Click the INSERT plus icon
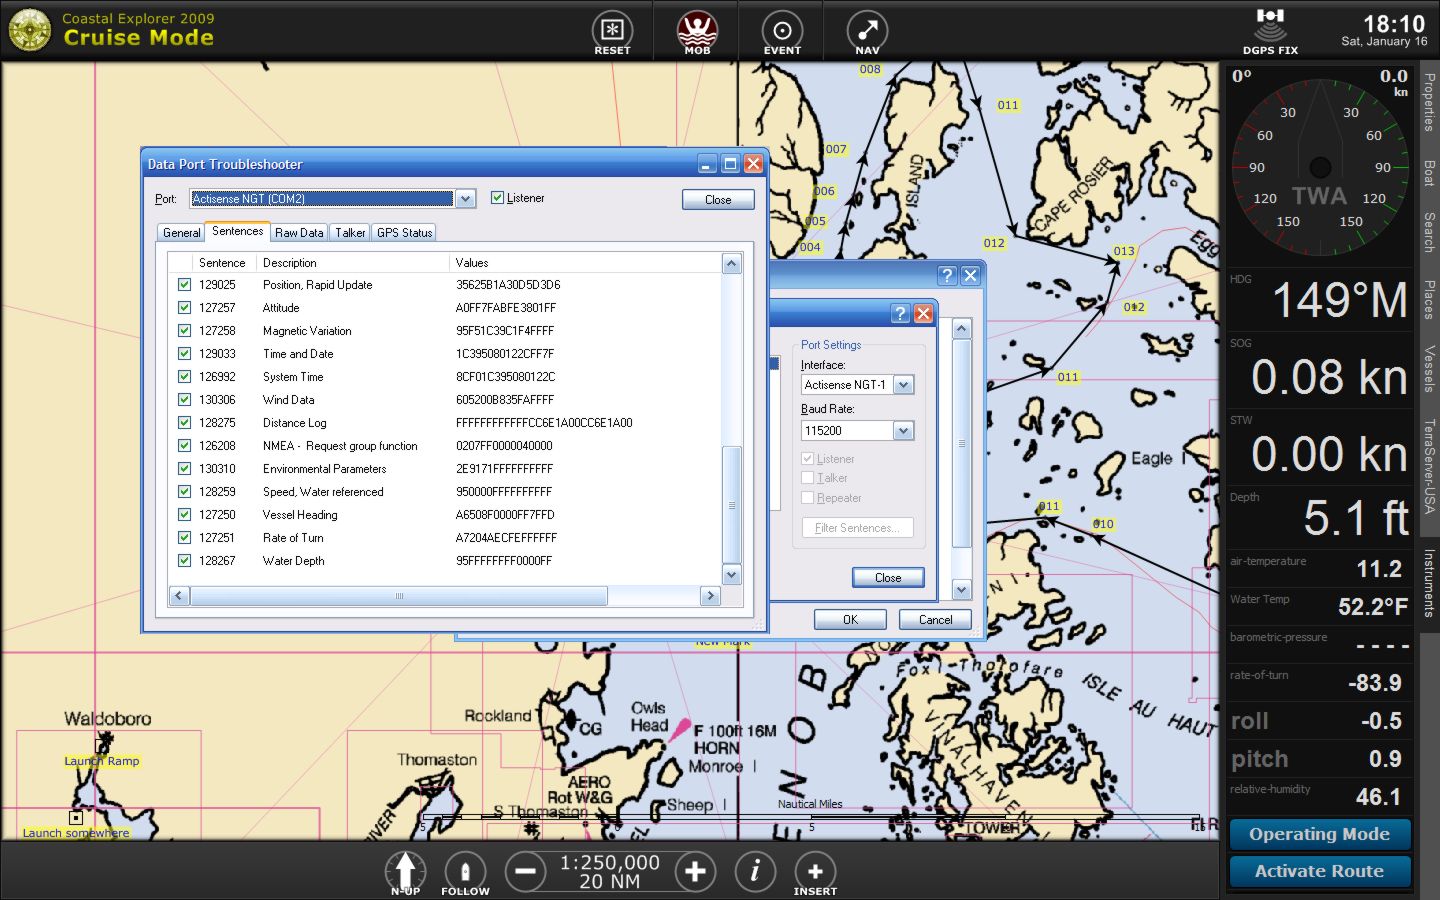This screenshot has height=900, width=1440. pos(815,872)
